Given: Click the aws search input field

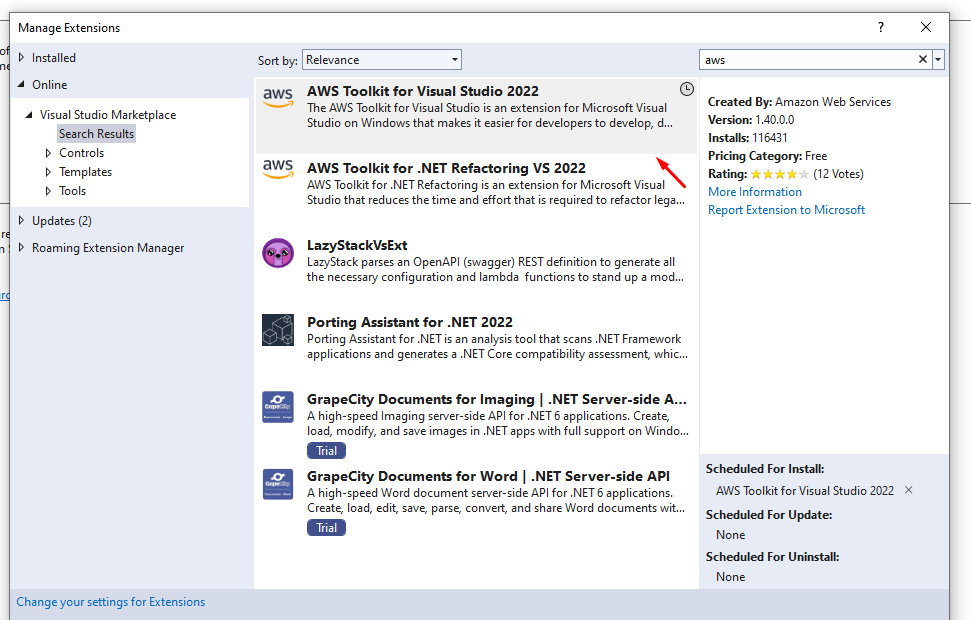Looking at the screenshot, I should click(808, 59).
